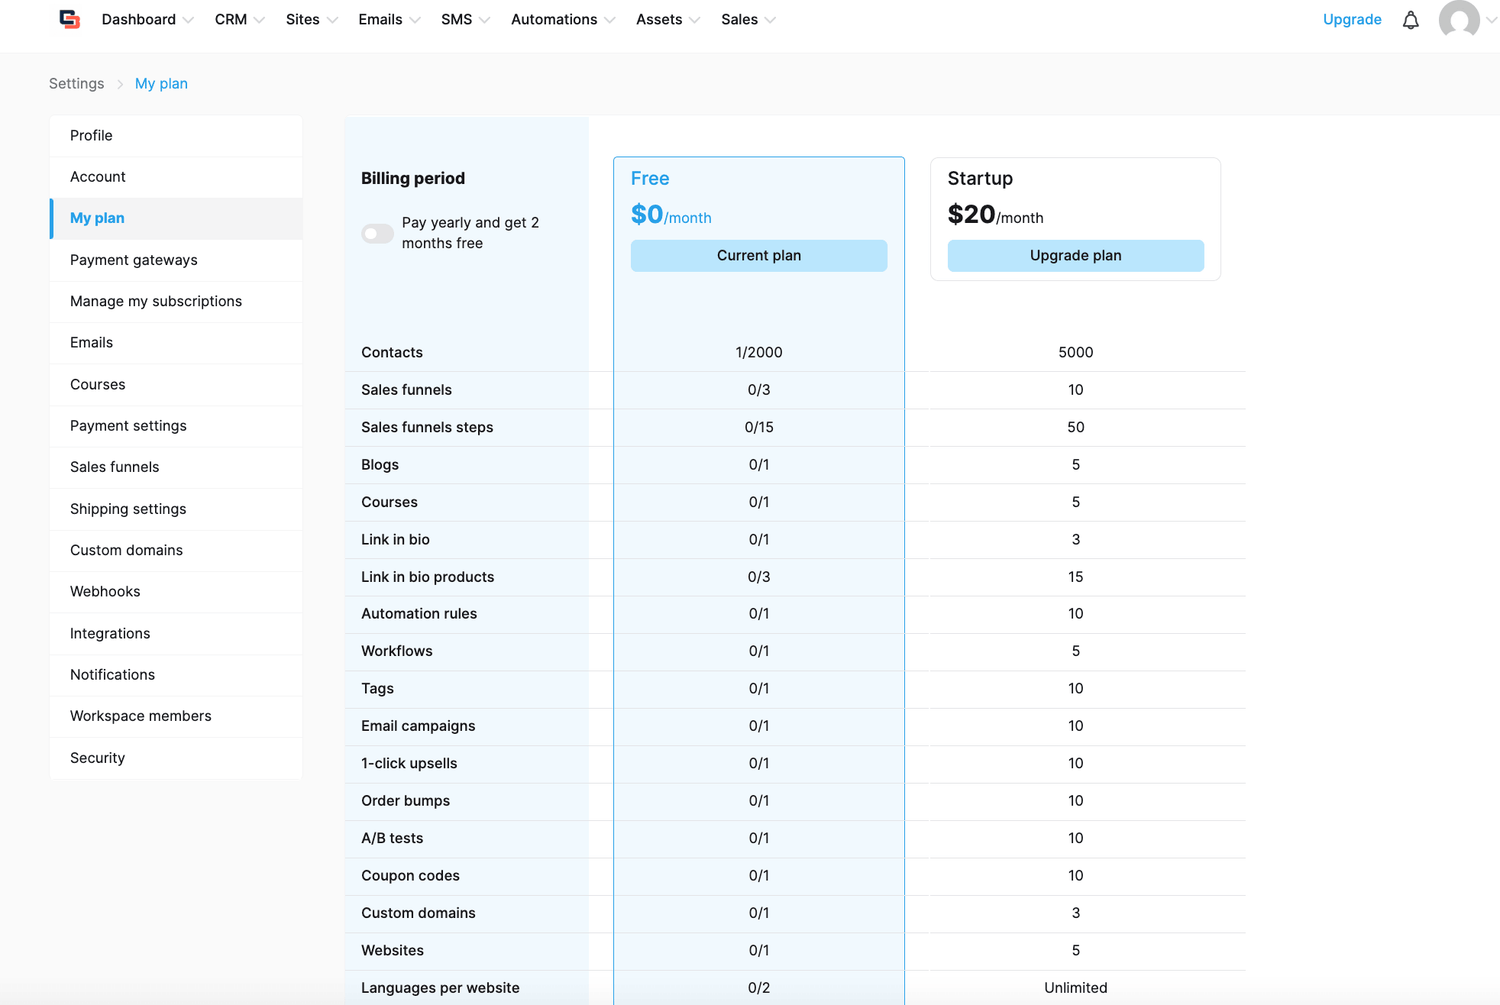Open Payment settings in sidebar
This screenshot has width=1500, height=1005.
pyautogui.click(x=176, y=426)
